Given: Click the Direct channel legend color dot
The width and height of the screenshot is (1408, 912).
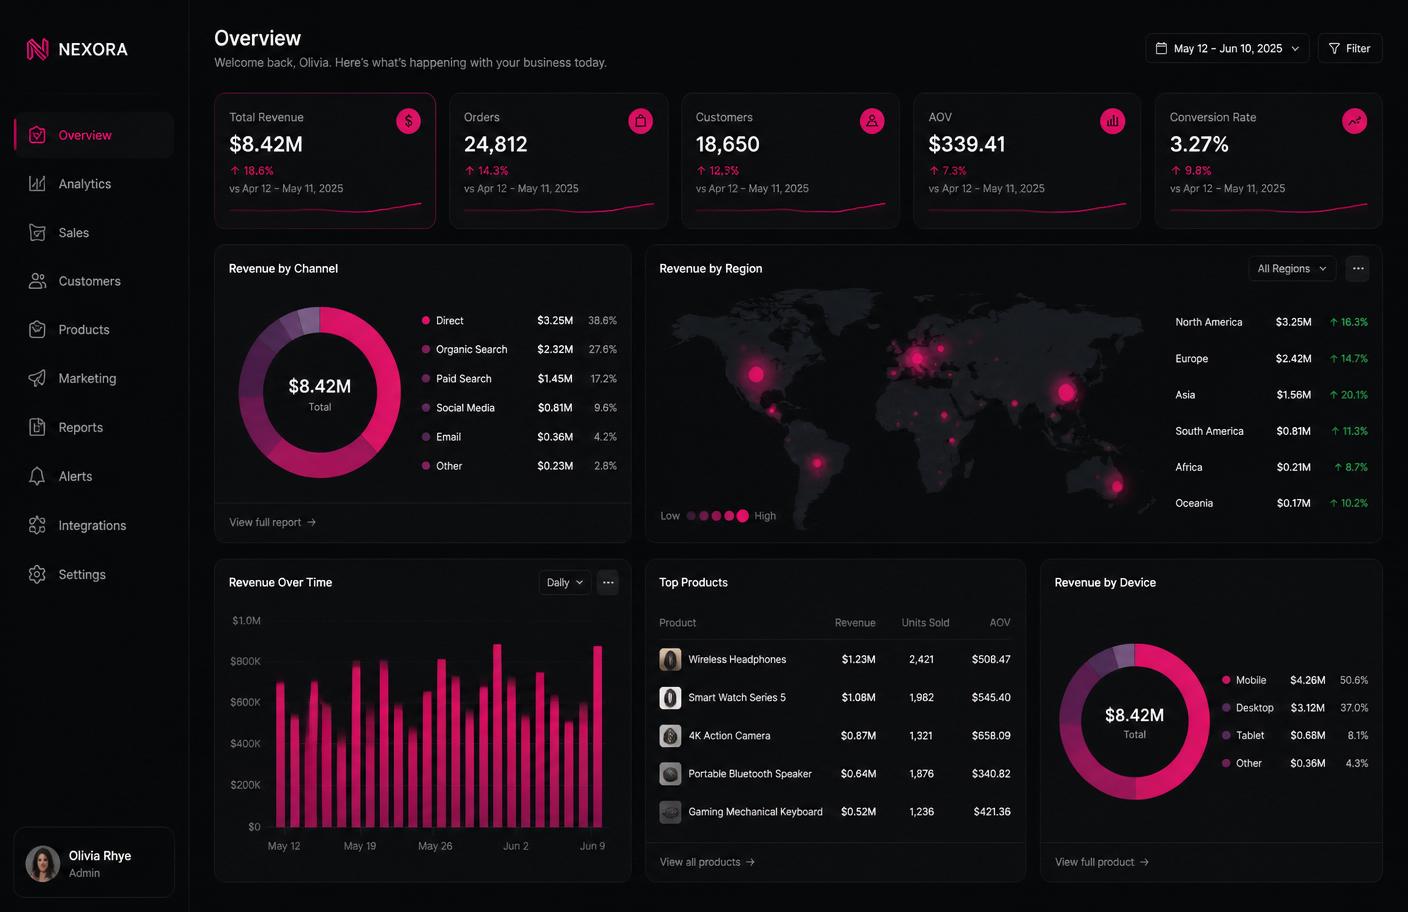Looking at the screenshot, I should 426,321.
